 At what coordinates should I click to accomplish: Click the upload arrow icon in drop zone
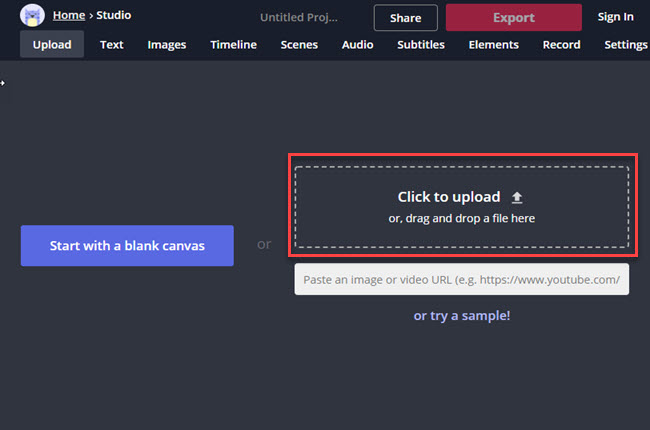517,198
